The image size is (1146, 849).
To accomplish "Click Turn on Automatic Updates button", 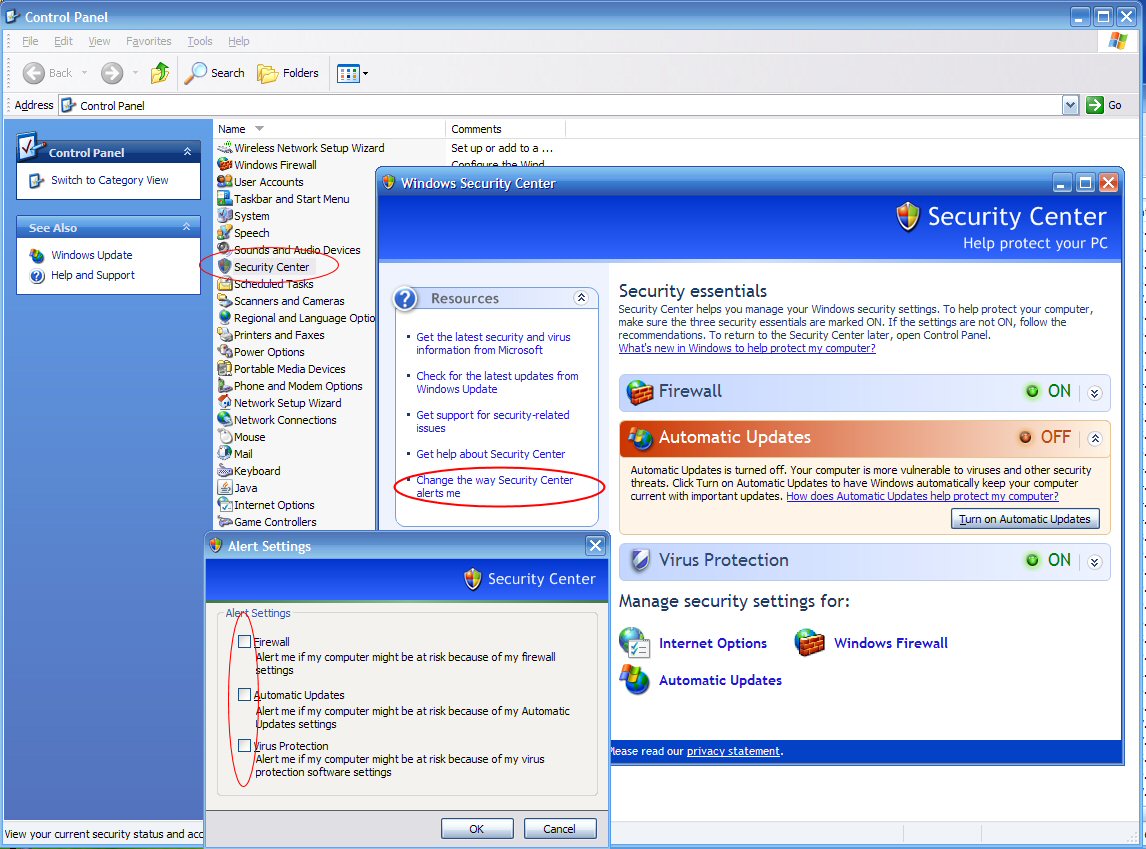I will (1025, 519).
